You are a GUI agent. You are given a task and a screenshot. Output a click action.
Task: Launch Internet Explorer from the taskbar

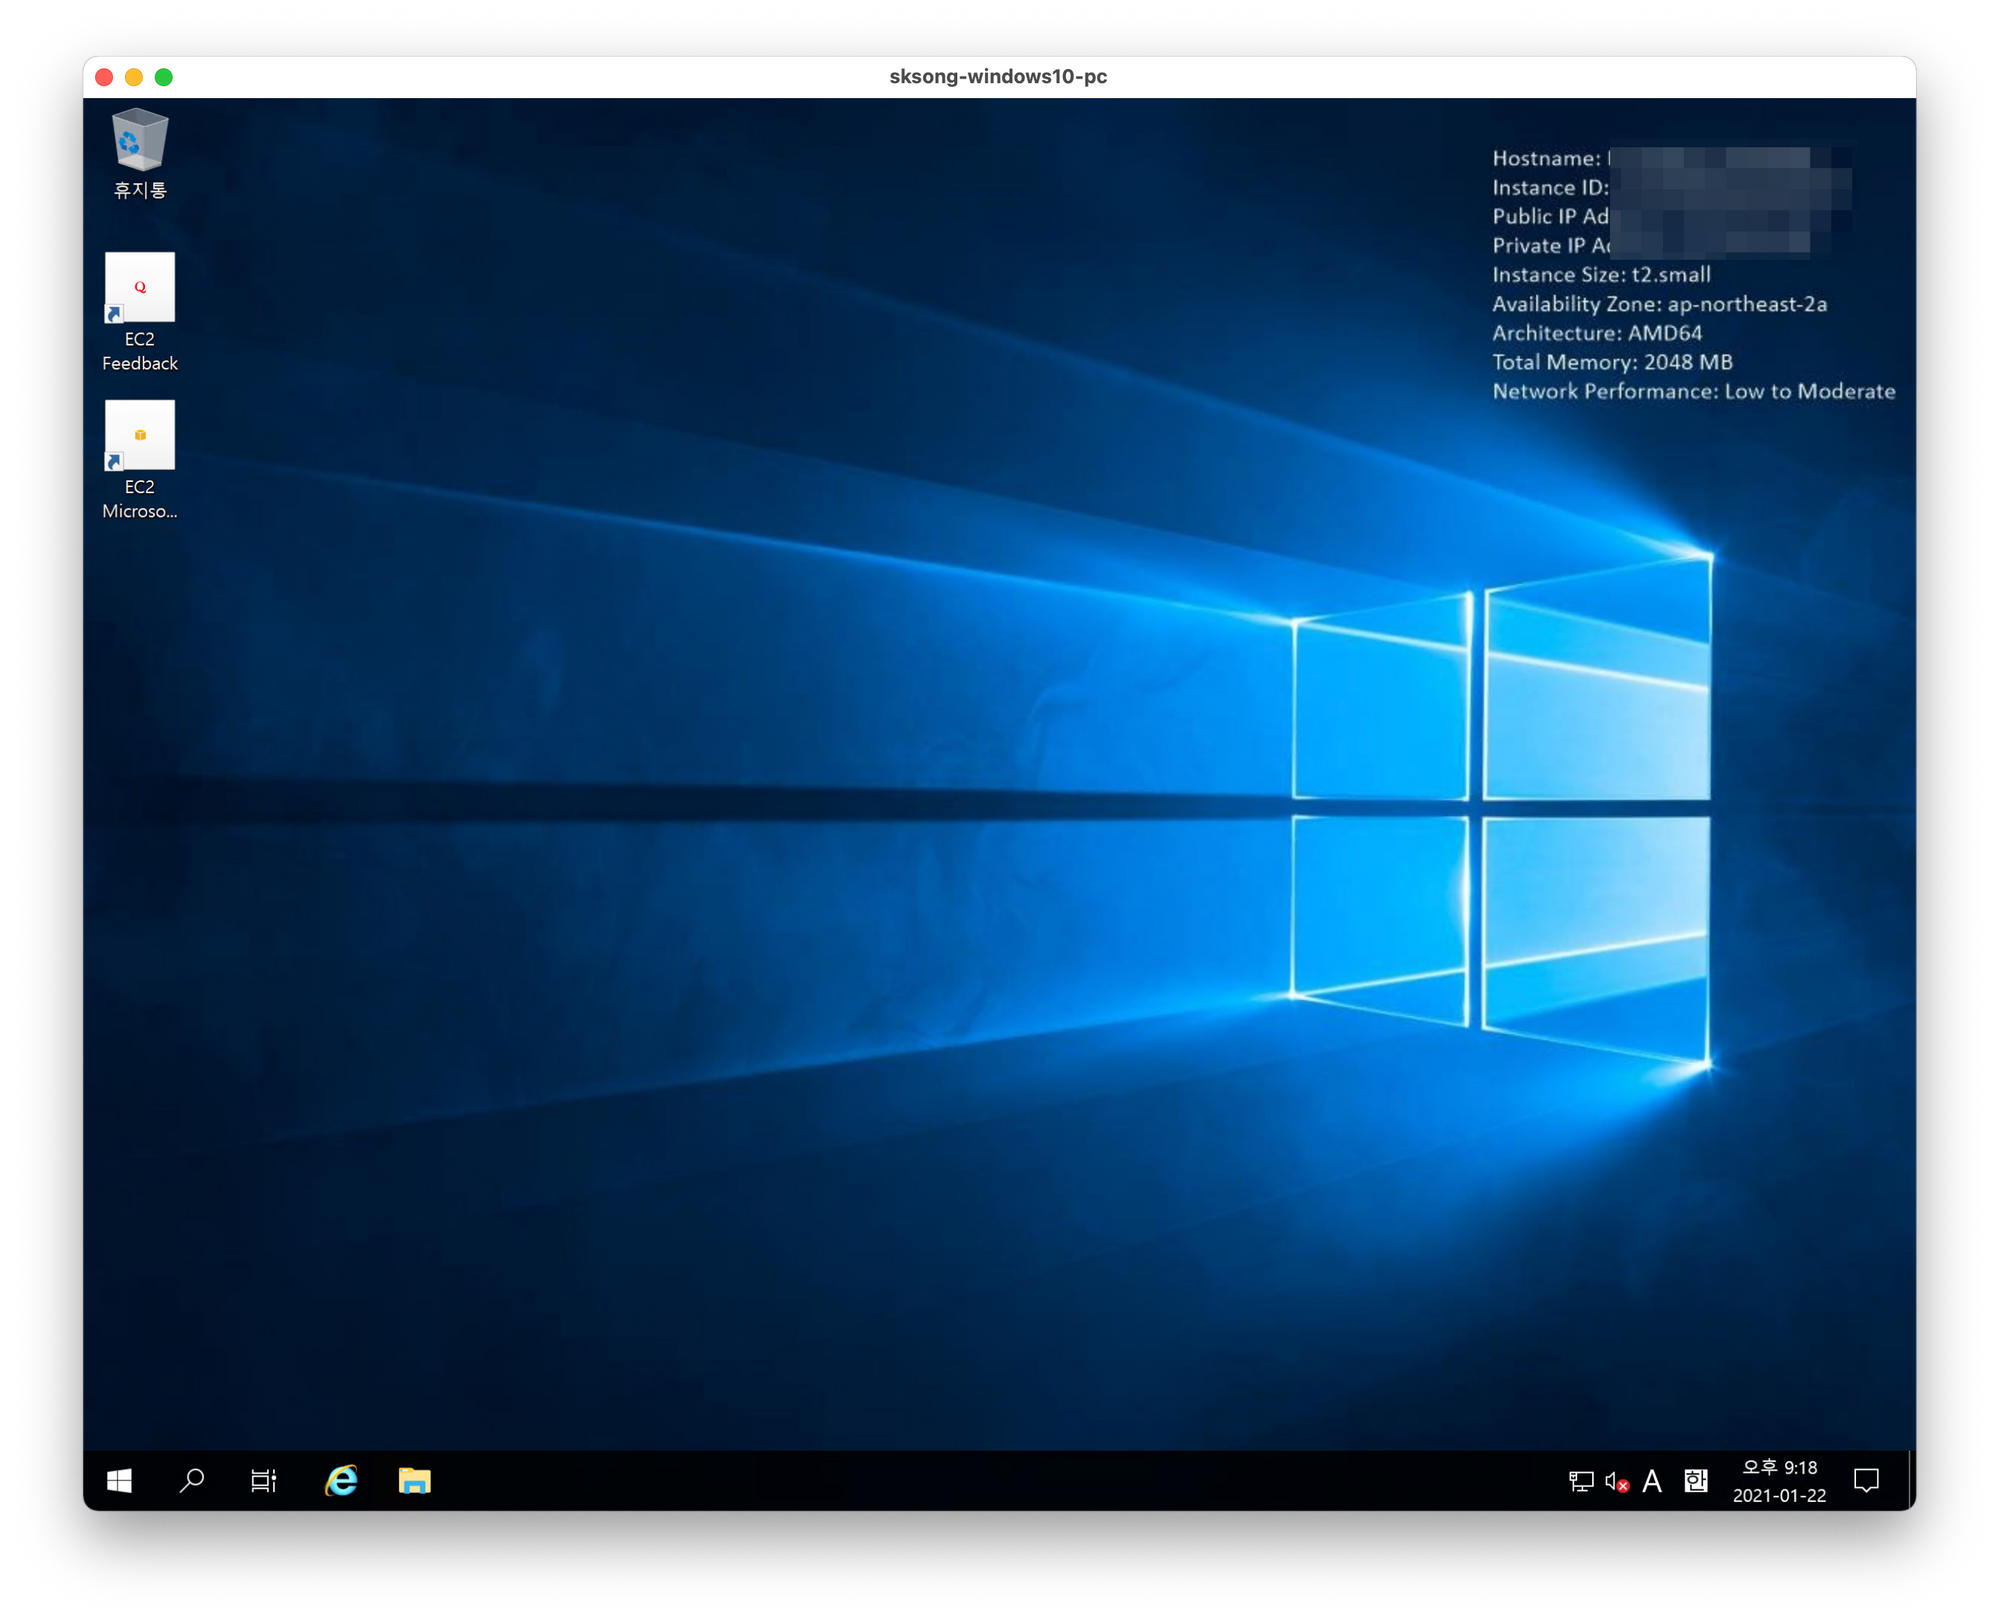point(341,1481)
